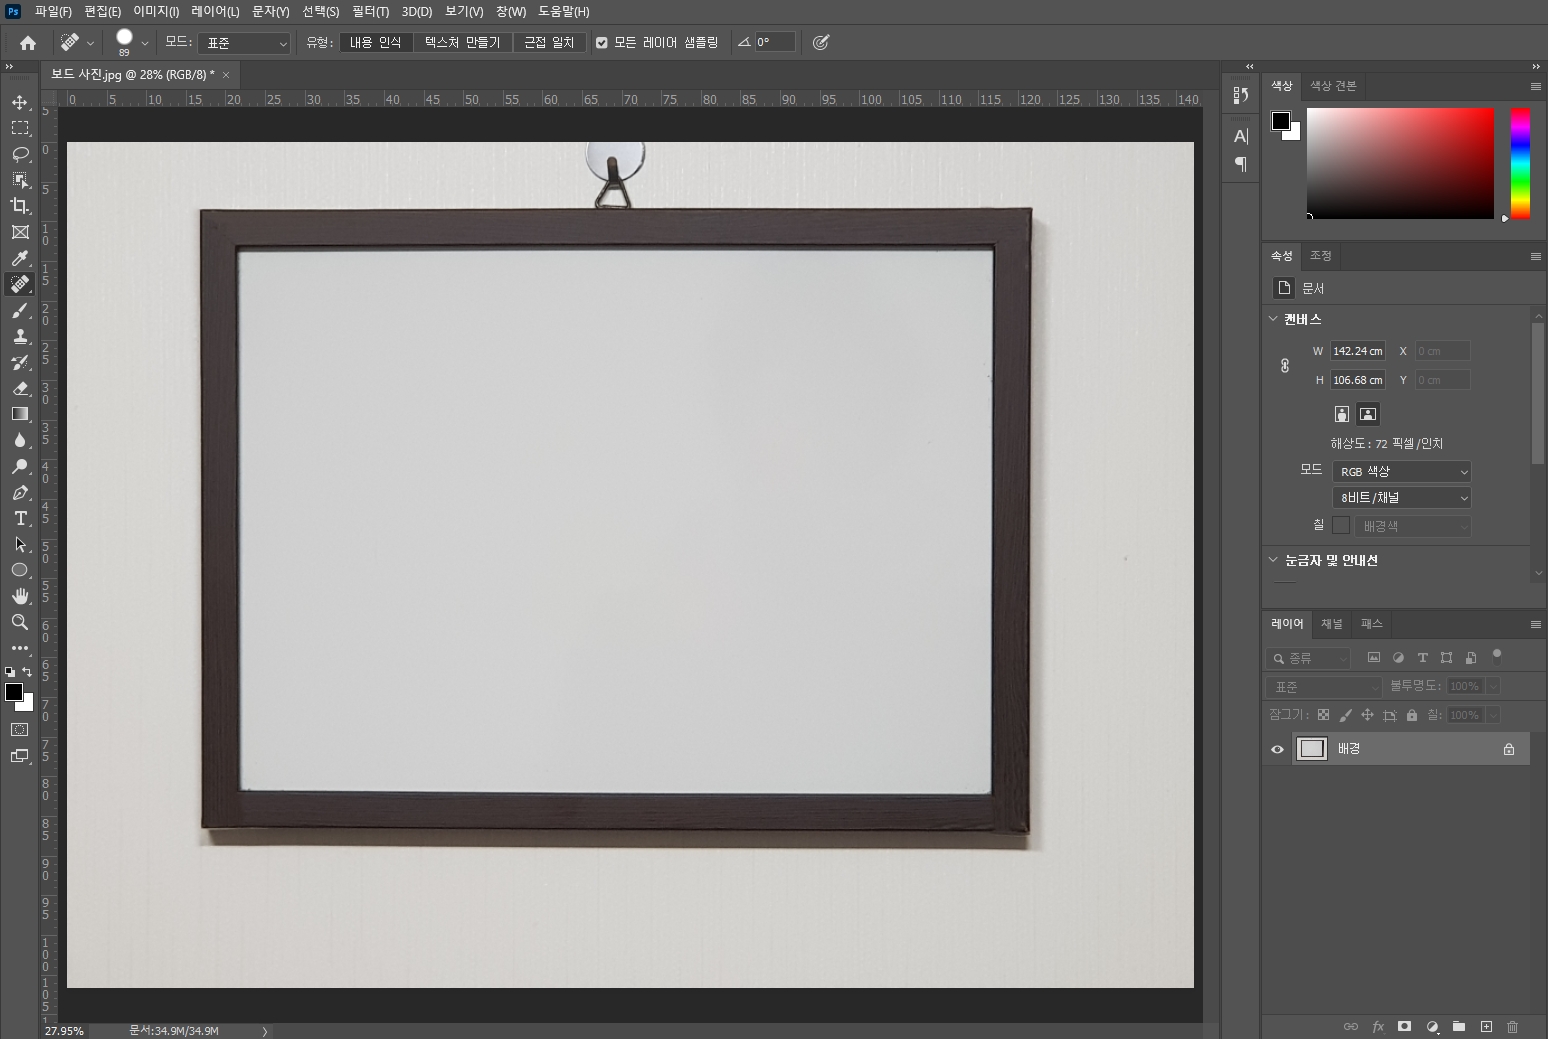
Task: Switch to the 패스 tab
Action: tap(1372, 624)
